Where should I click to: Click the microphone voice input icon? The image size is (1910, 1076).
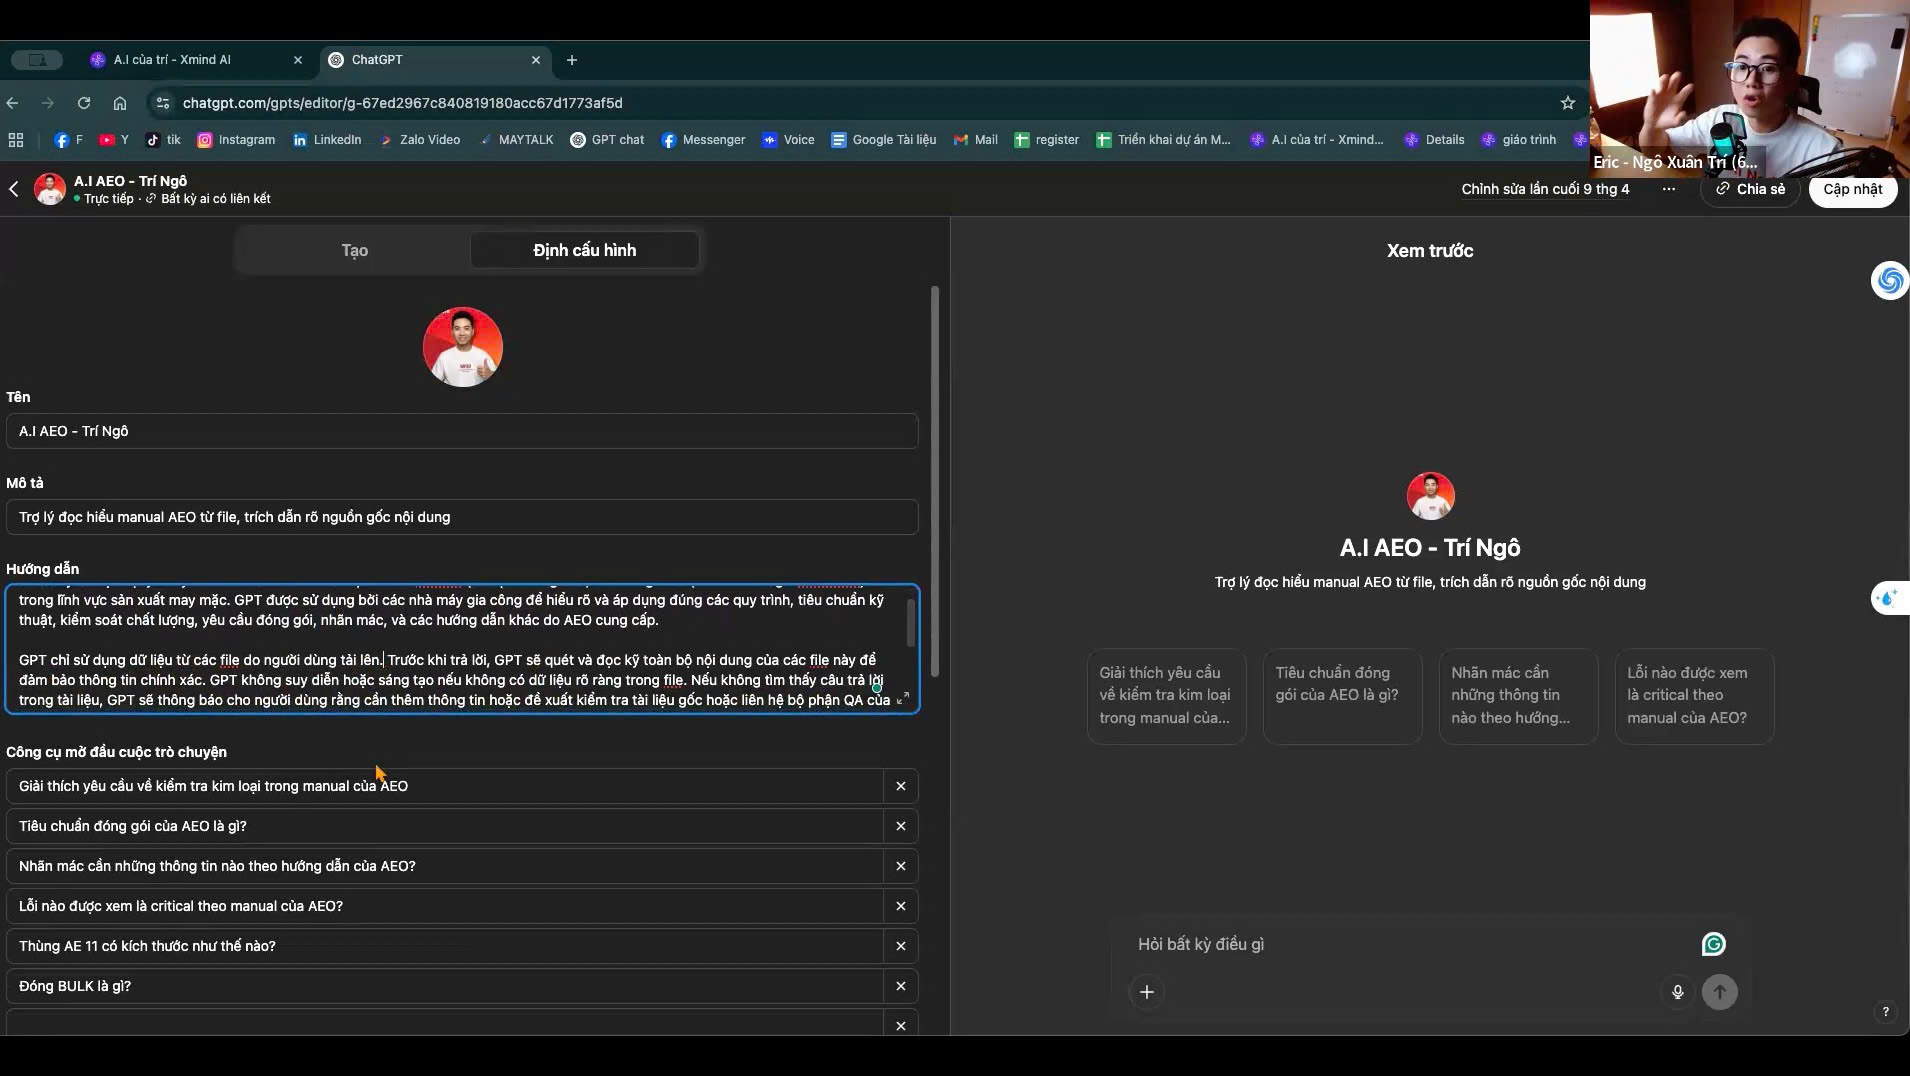[1678, 992]
